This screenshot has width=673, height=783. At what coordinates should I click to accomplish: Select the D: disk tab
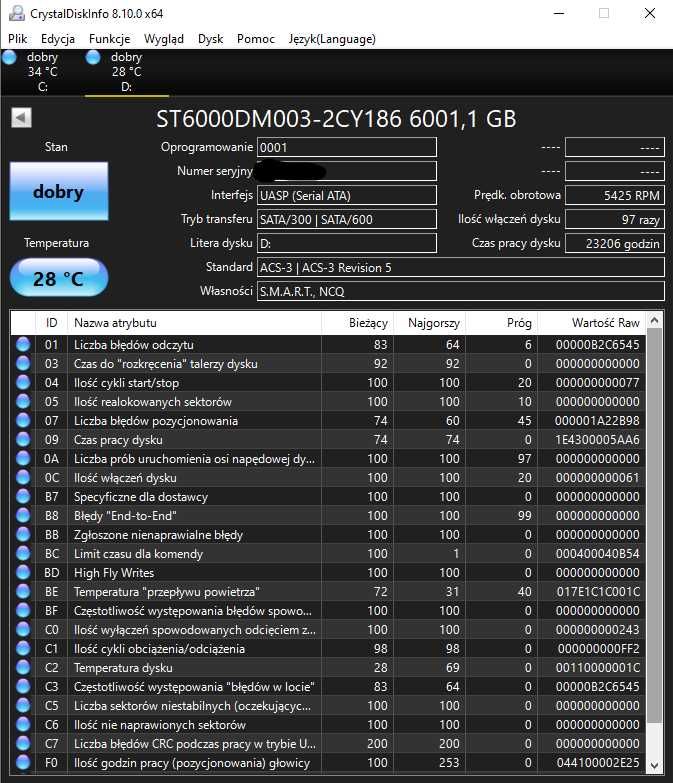(x=127, y=72)
